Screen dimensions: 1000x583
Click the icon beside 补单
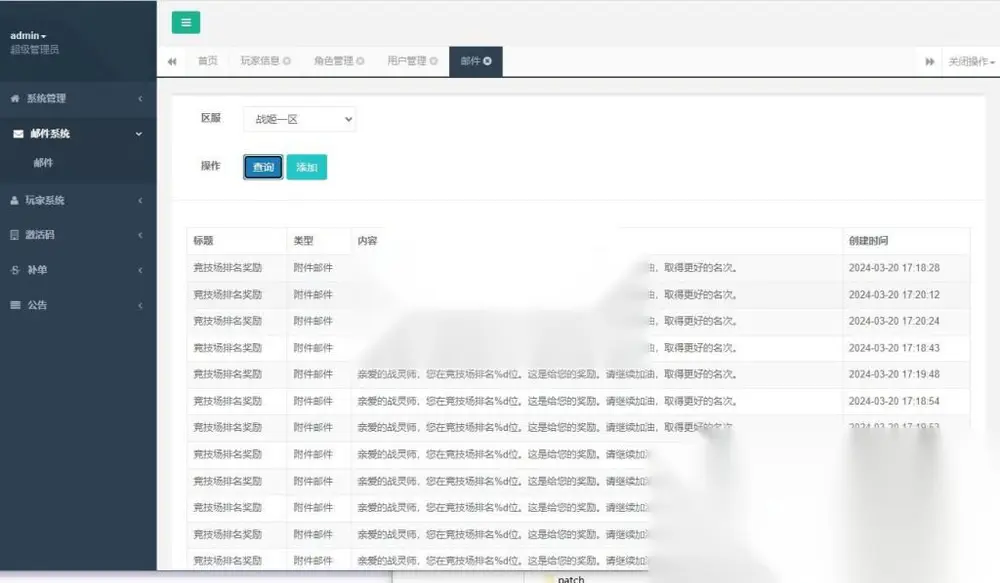[15, 270]
